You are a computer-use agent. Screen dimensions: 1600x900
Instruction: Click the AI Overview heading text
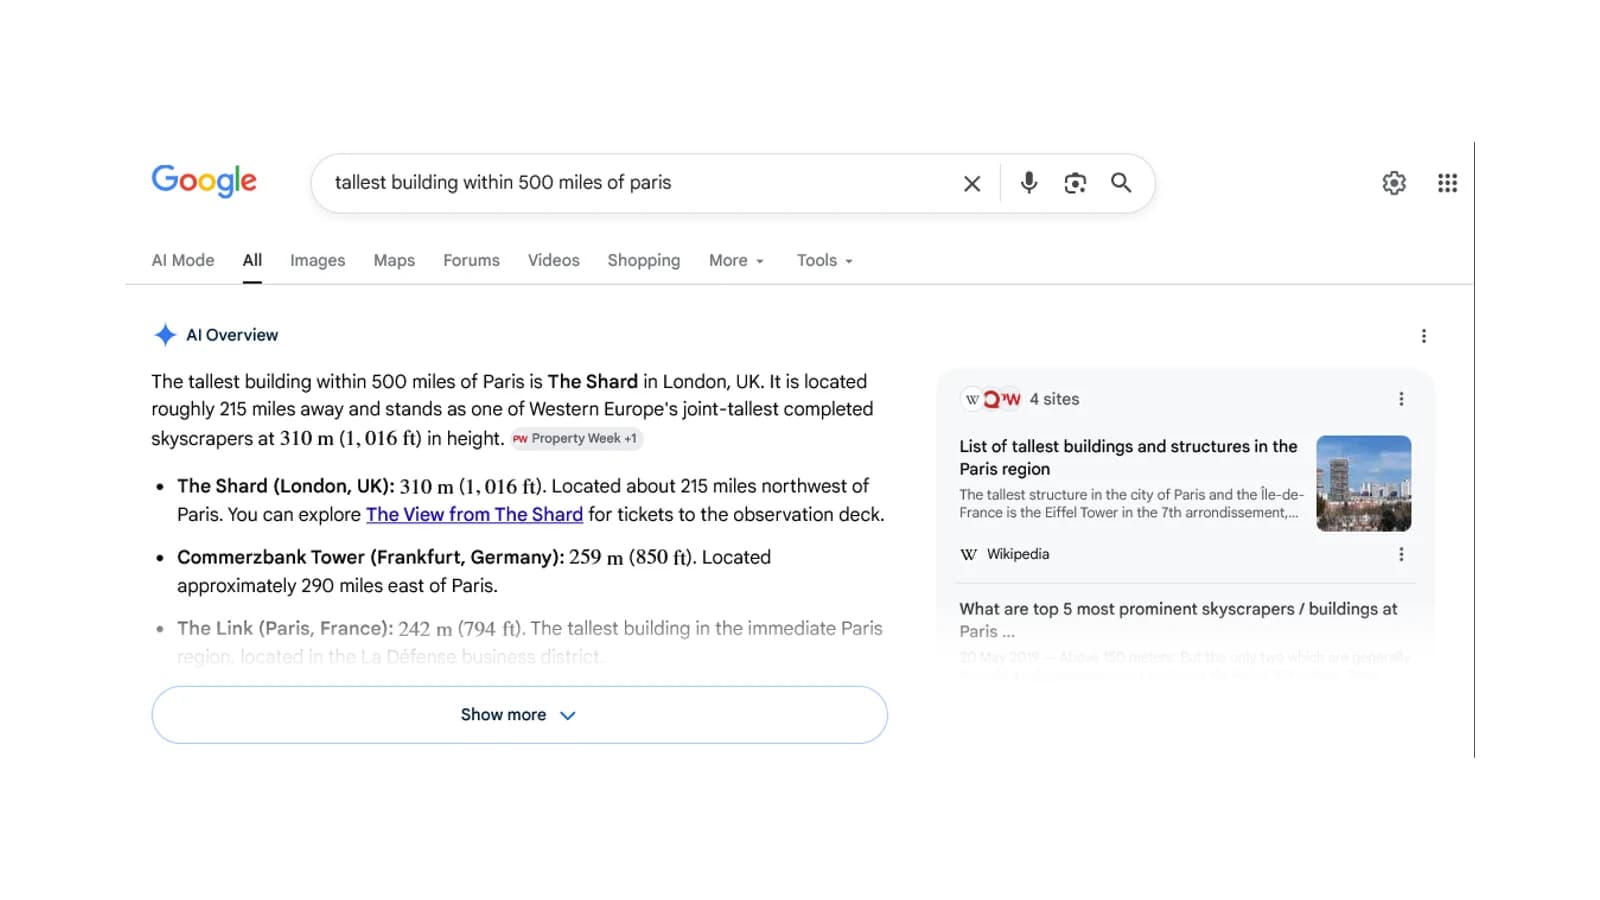(232, 335)
